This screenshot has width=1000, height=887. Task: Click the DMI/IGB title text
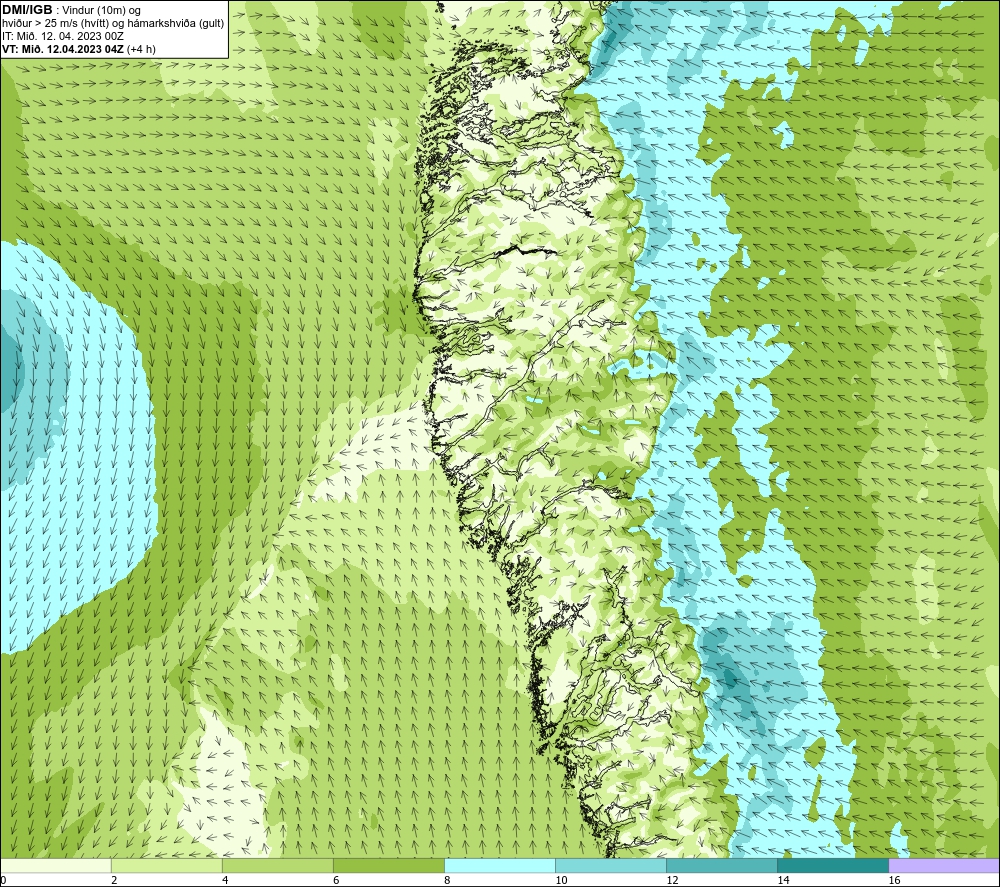[x=27, y=10]
